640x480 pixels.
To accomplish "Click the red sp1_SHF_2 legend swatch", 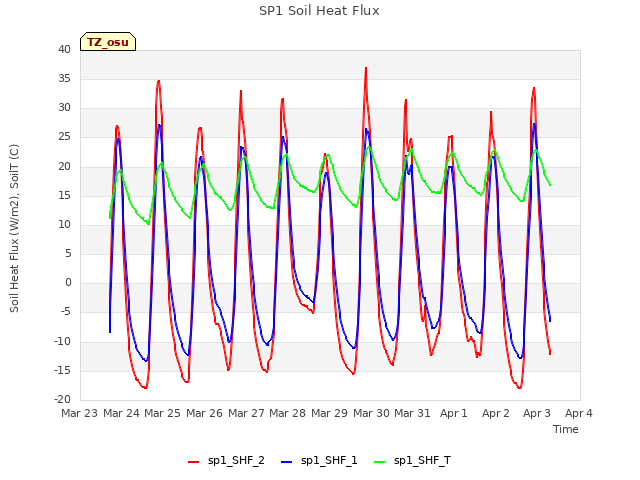I will click(x=193, y=462).
